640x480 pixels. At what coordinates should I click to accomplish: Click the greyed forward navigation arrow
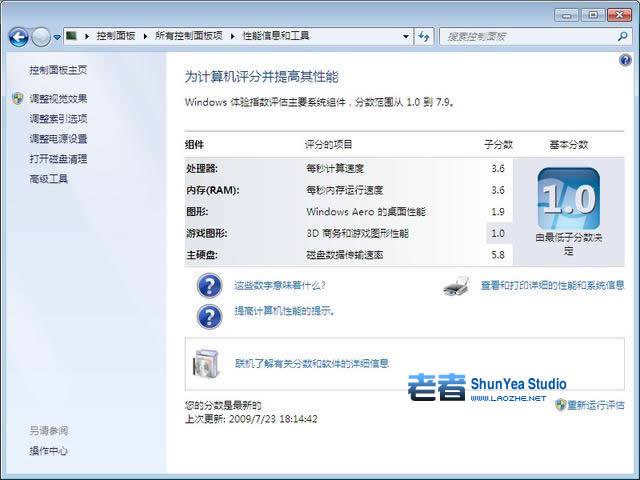coord(41,37)
